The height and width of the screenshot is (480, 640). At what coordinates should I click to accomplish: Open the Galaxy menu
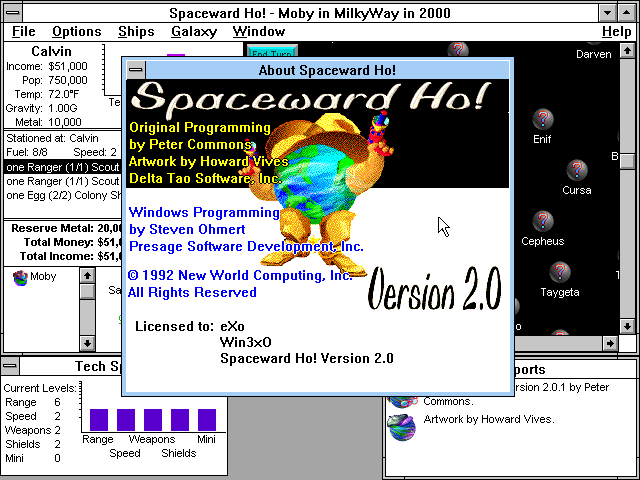pos(194,31)
